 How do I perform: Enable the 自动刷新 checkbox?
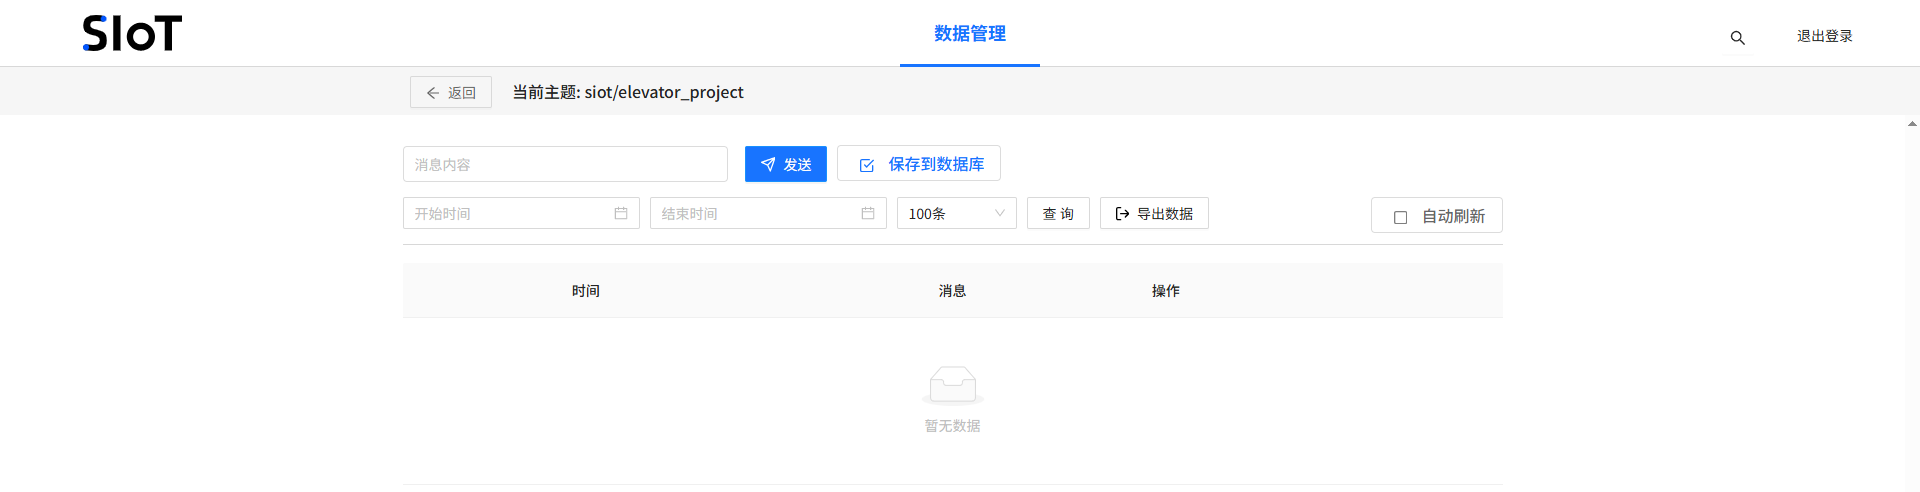tap(1400, 217)
